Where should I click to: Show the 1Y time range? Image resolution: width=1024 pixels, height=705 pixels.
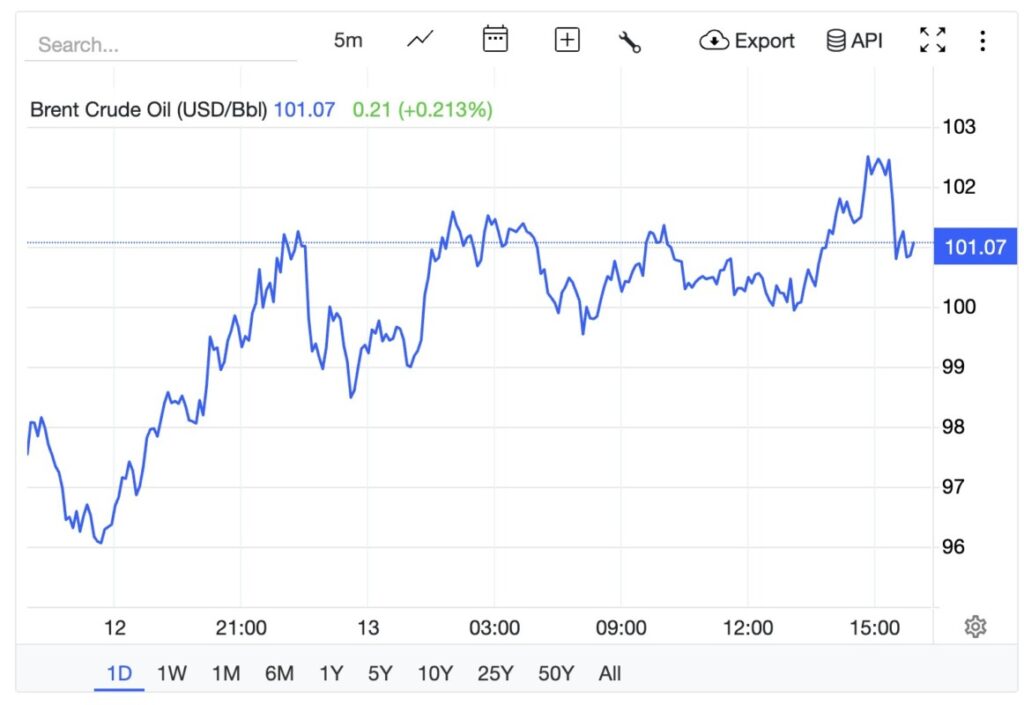[x=330, y=673]
